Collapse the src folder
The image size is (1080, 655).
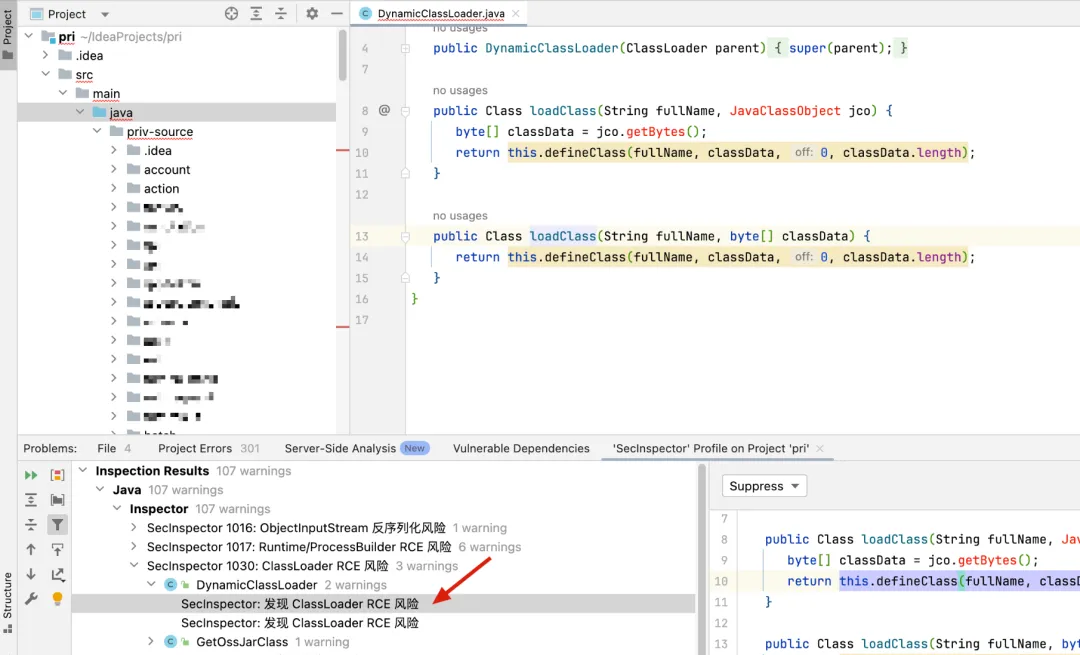click(x=45, y=74)
